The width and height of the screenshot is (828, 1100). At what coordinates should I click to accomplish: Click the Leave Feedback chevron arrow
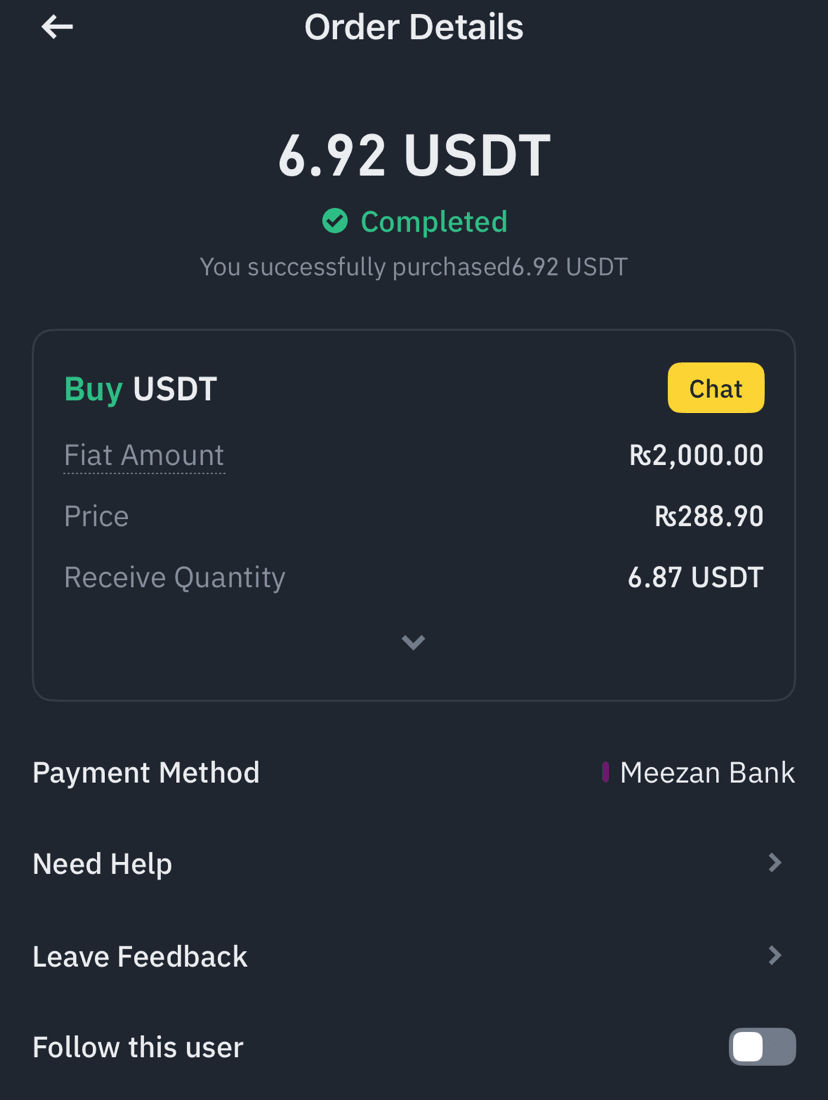tap(775, 955)
